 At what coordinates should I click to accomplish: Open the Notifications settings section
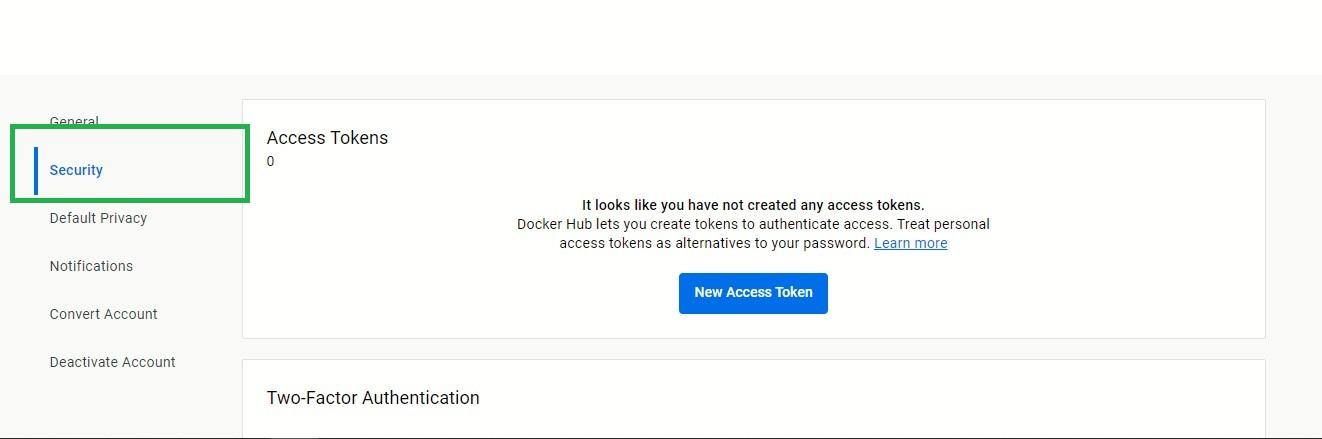coord(91,266)
